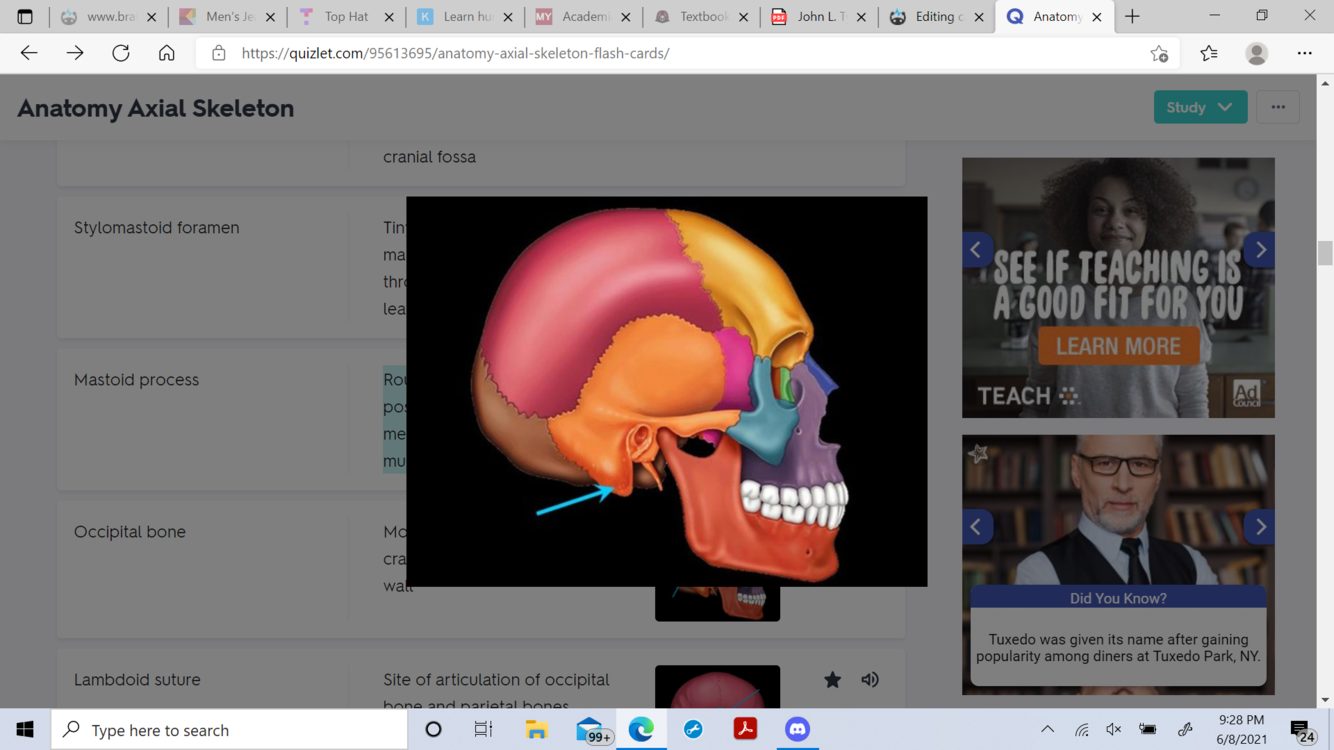Screen dimensions: 1334x750
Task: Switch to the Academi tab
Action: [584, 16]
